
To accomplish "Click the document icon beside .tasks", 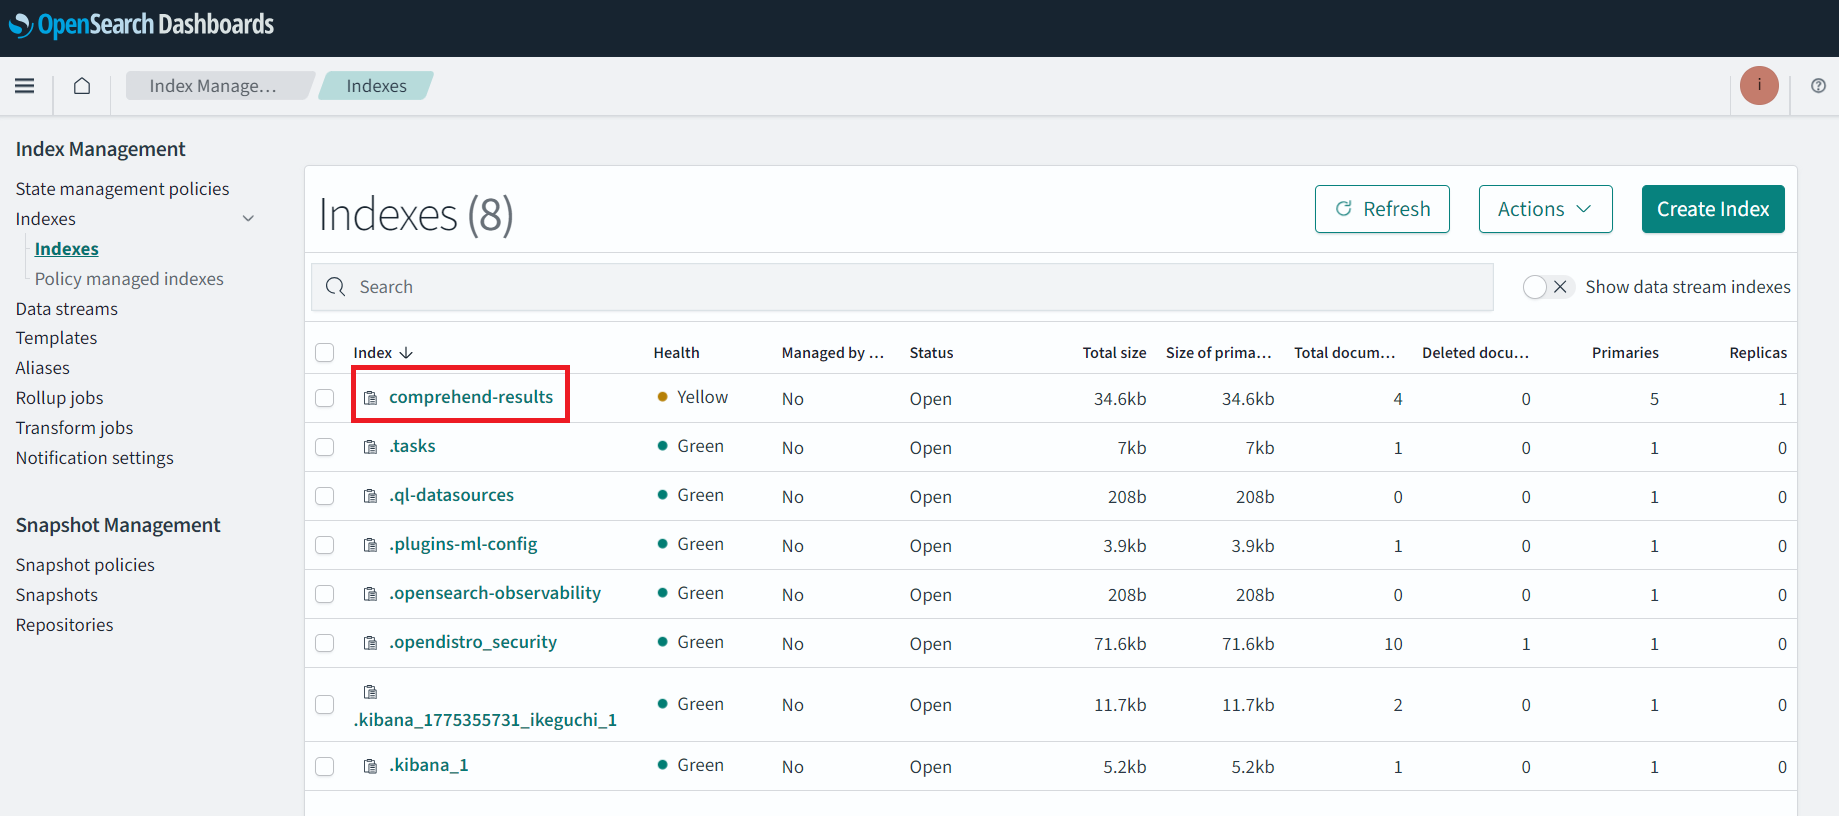I will [x=371, y=447].
